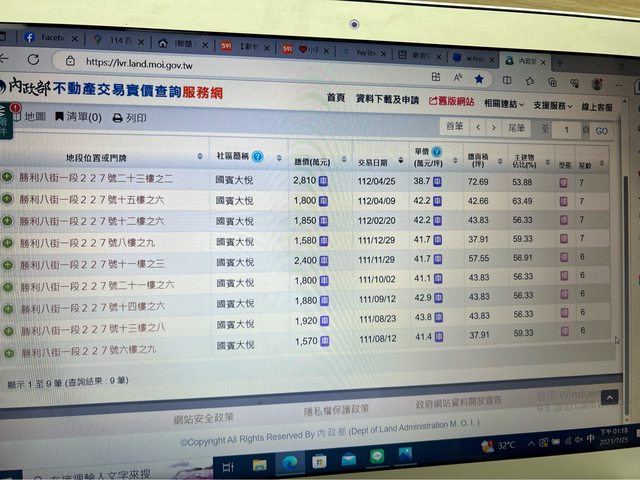Open floor plan icon in the 112/04/25 row

point(565,182)
